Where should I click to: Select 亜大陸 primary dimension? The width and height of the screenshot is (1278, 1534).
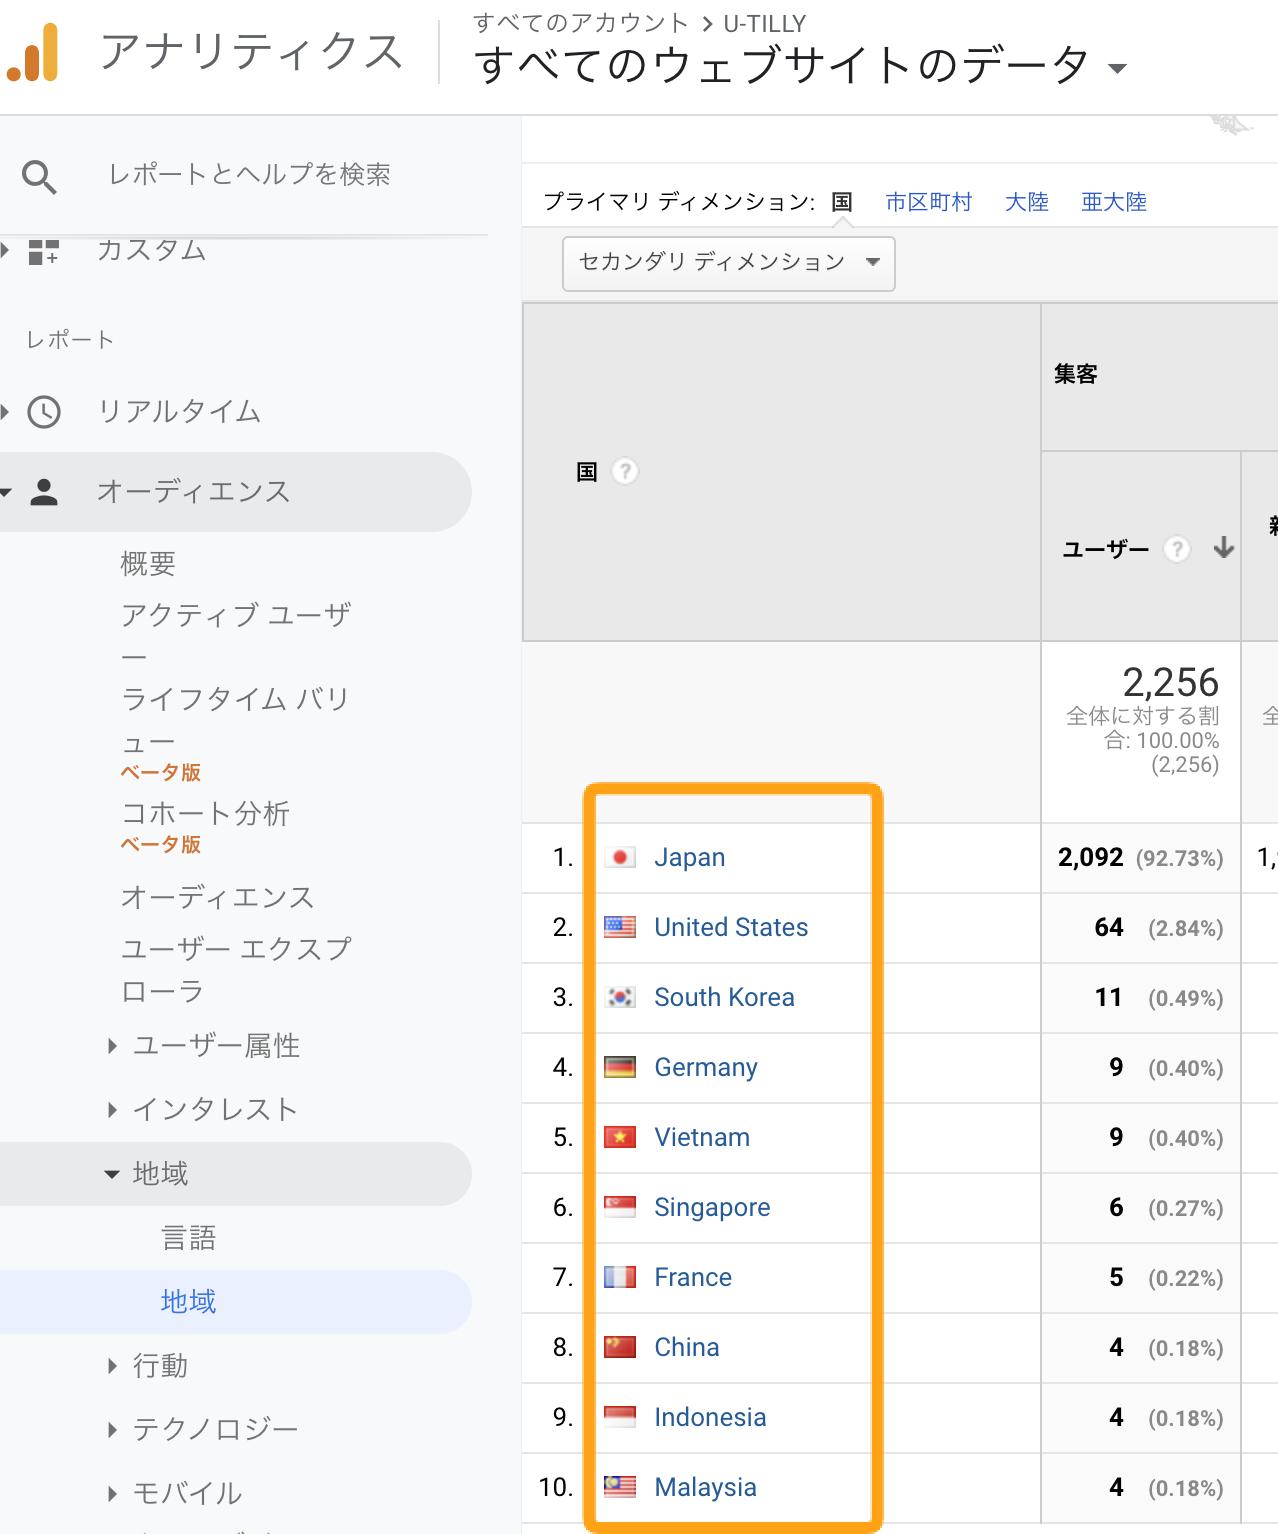(1114, 202)
